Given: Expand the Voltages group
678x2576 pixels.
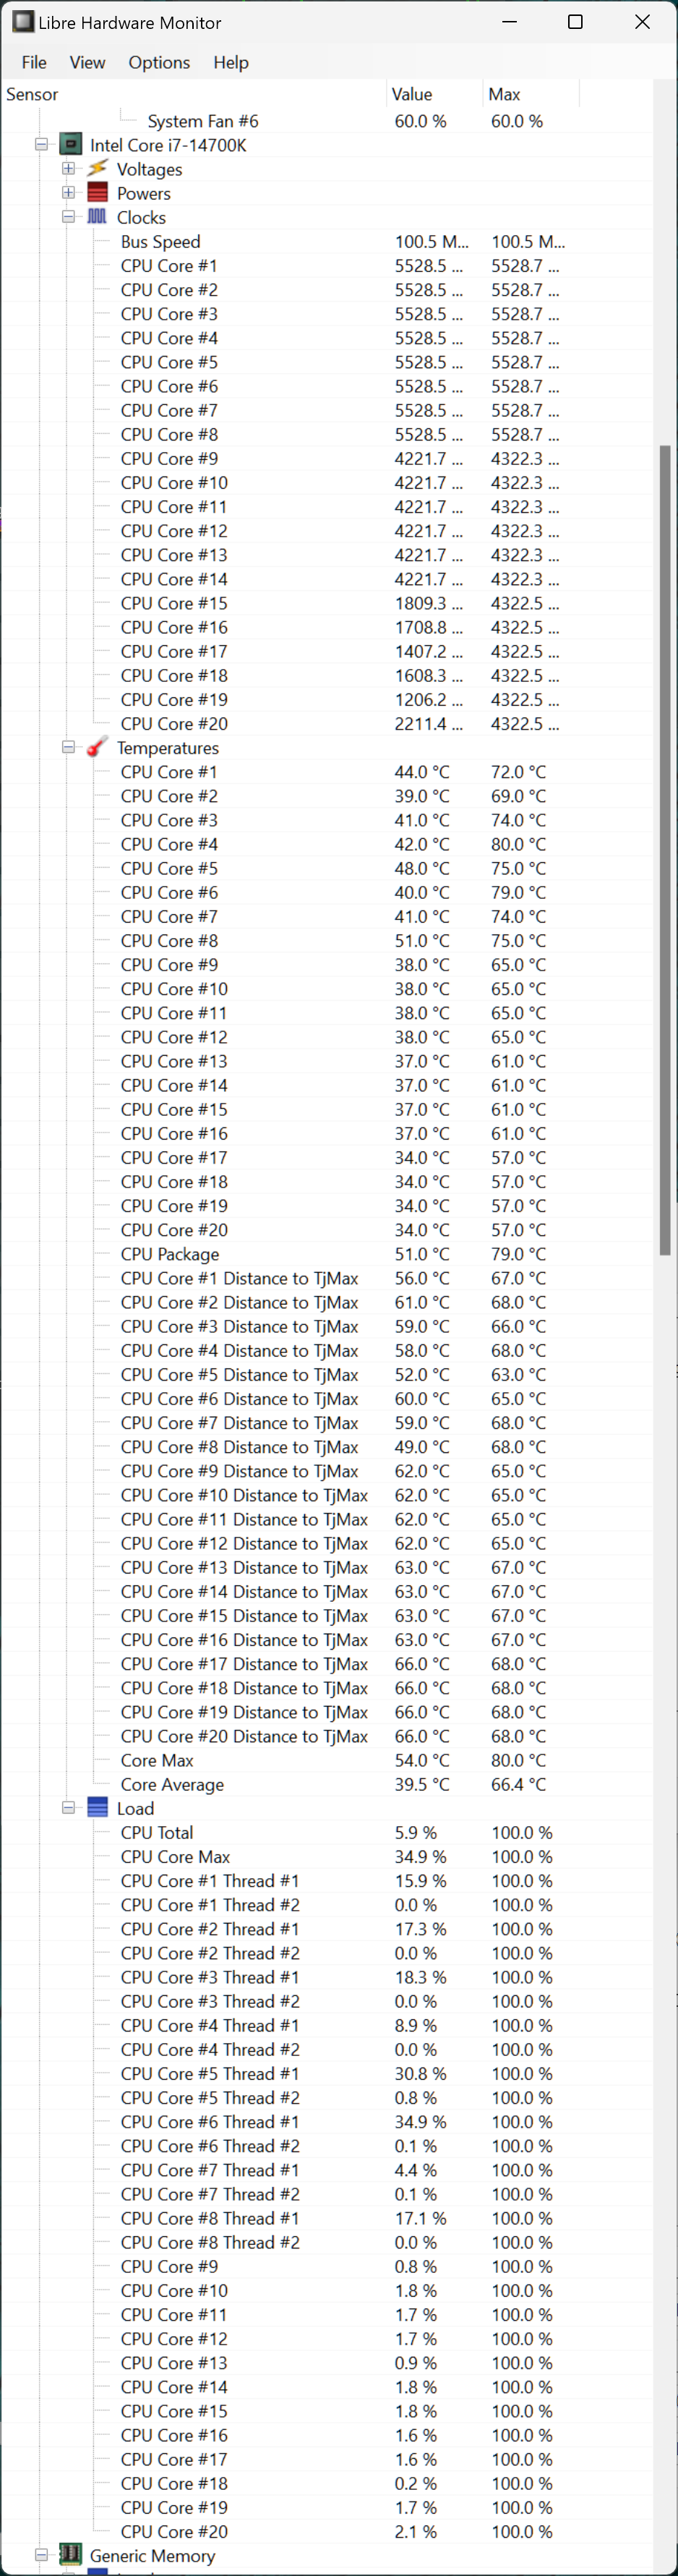Looking at the screenshot, I should (68, 169).
